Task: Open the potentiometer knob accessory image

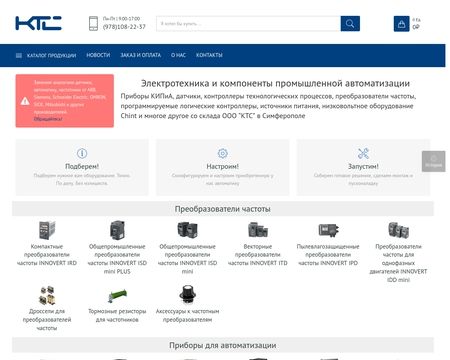Action: click(187, 295)
